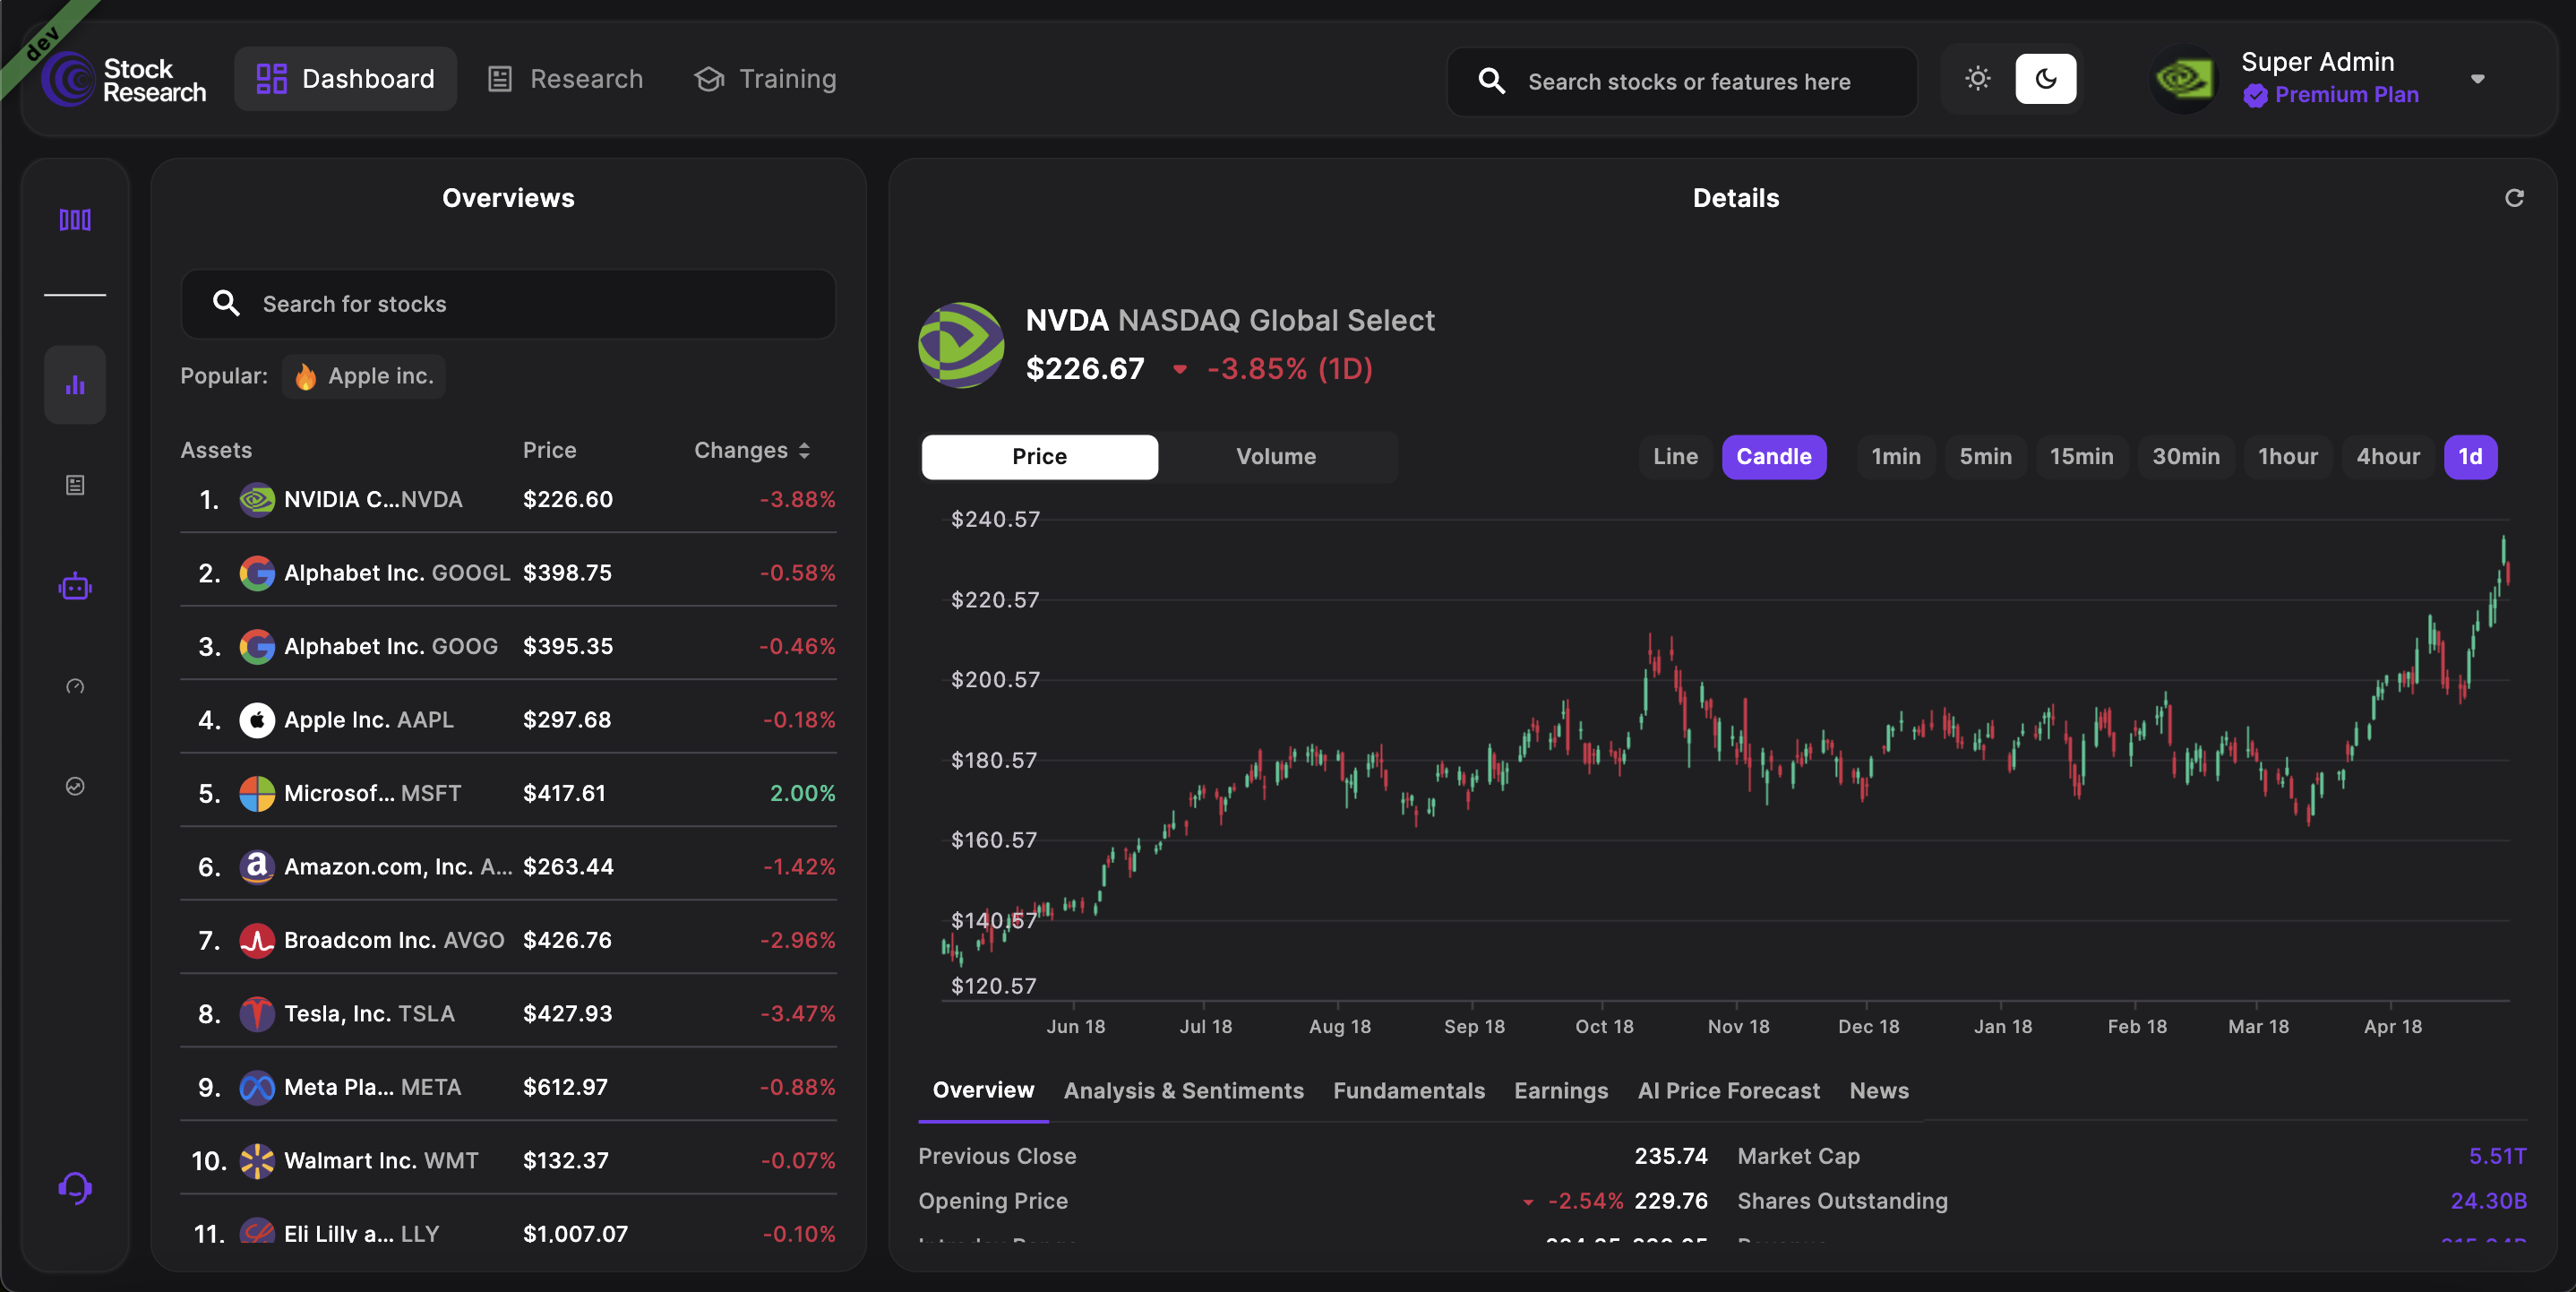Click the Google logo for GOOG row
The height and width of the screenshot is (1292, 2576).
[x=257, y=646]
